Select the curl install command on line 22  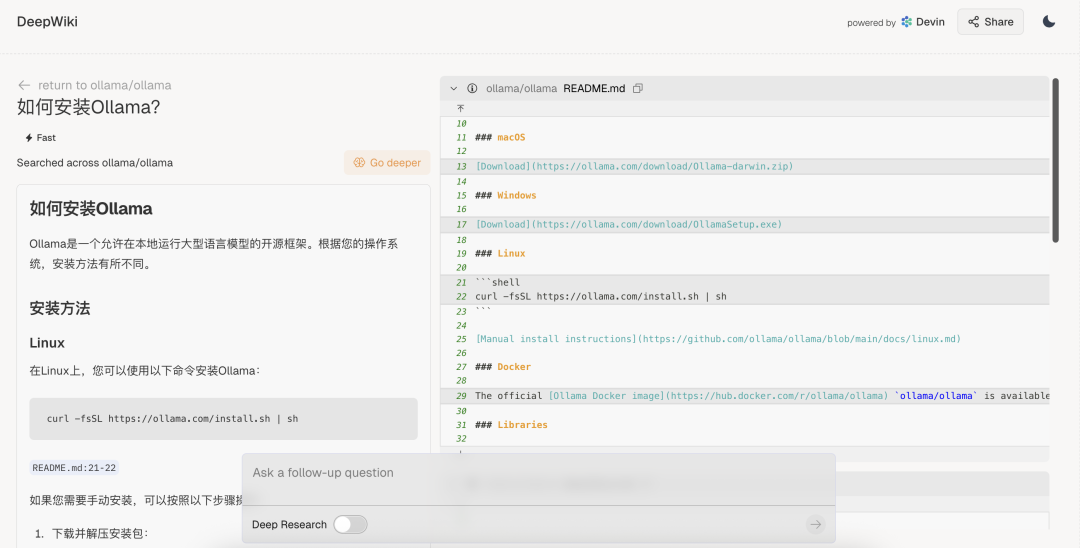click(x=601, y=297)
